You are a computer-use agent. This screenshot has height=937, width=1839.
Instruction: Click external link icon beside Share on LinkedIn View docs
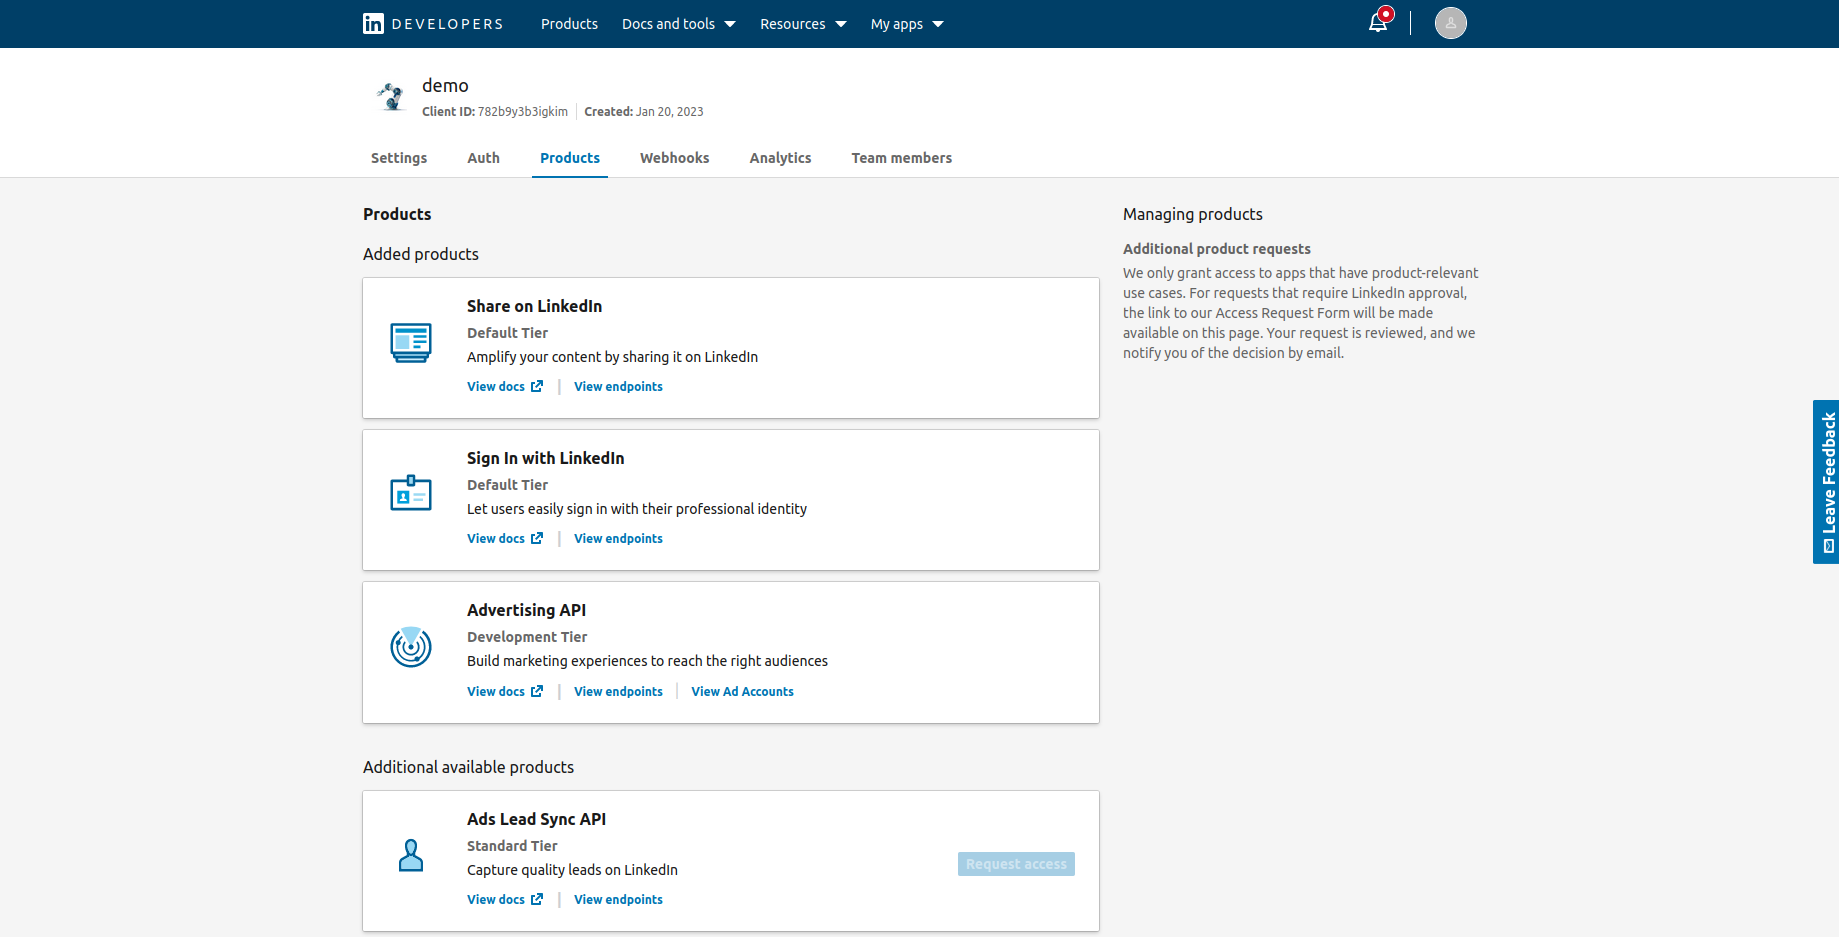point(537,386)
